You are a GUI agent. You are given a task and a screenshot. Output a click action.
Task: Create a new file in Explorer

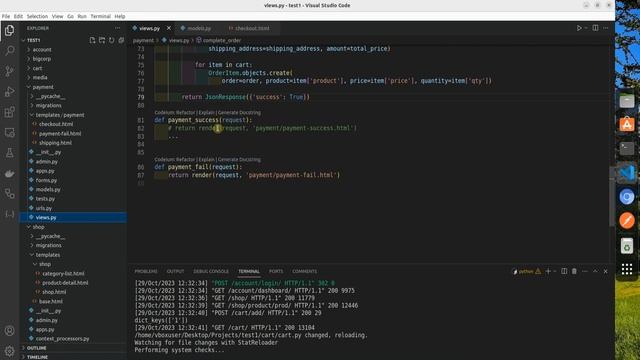click(92, 40)
